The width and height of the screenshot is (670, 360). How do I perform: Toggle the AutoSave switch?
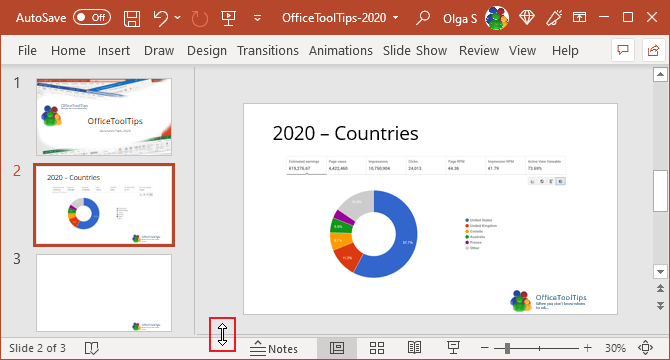click(92, 18)
